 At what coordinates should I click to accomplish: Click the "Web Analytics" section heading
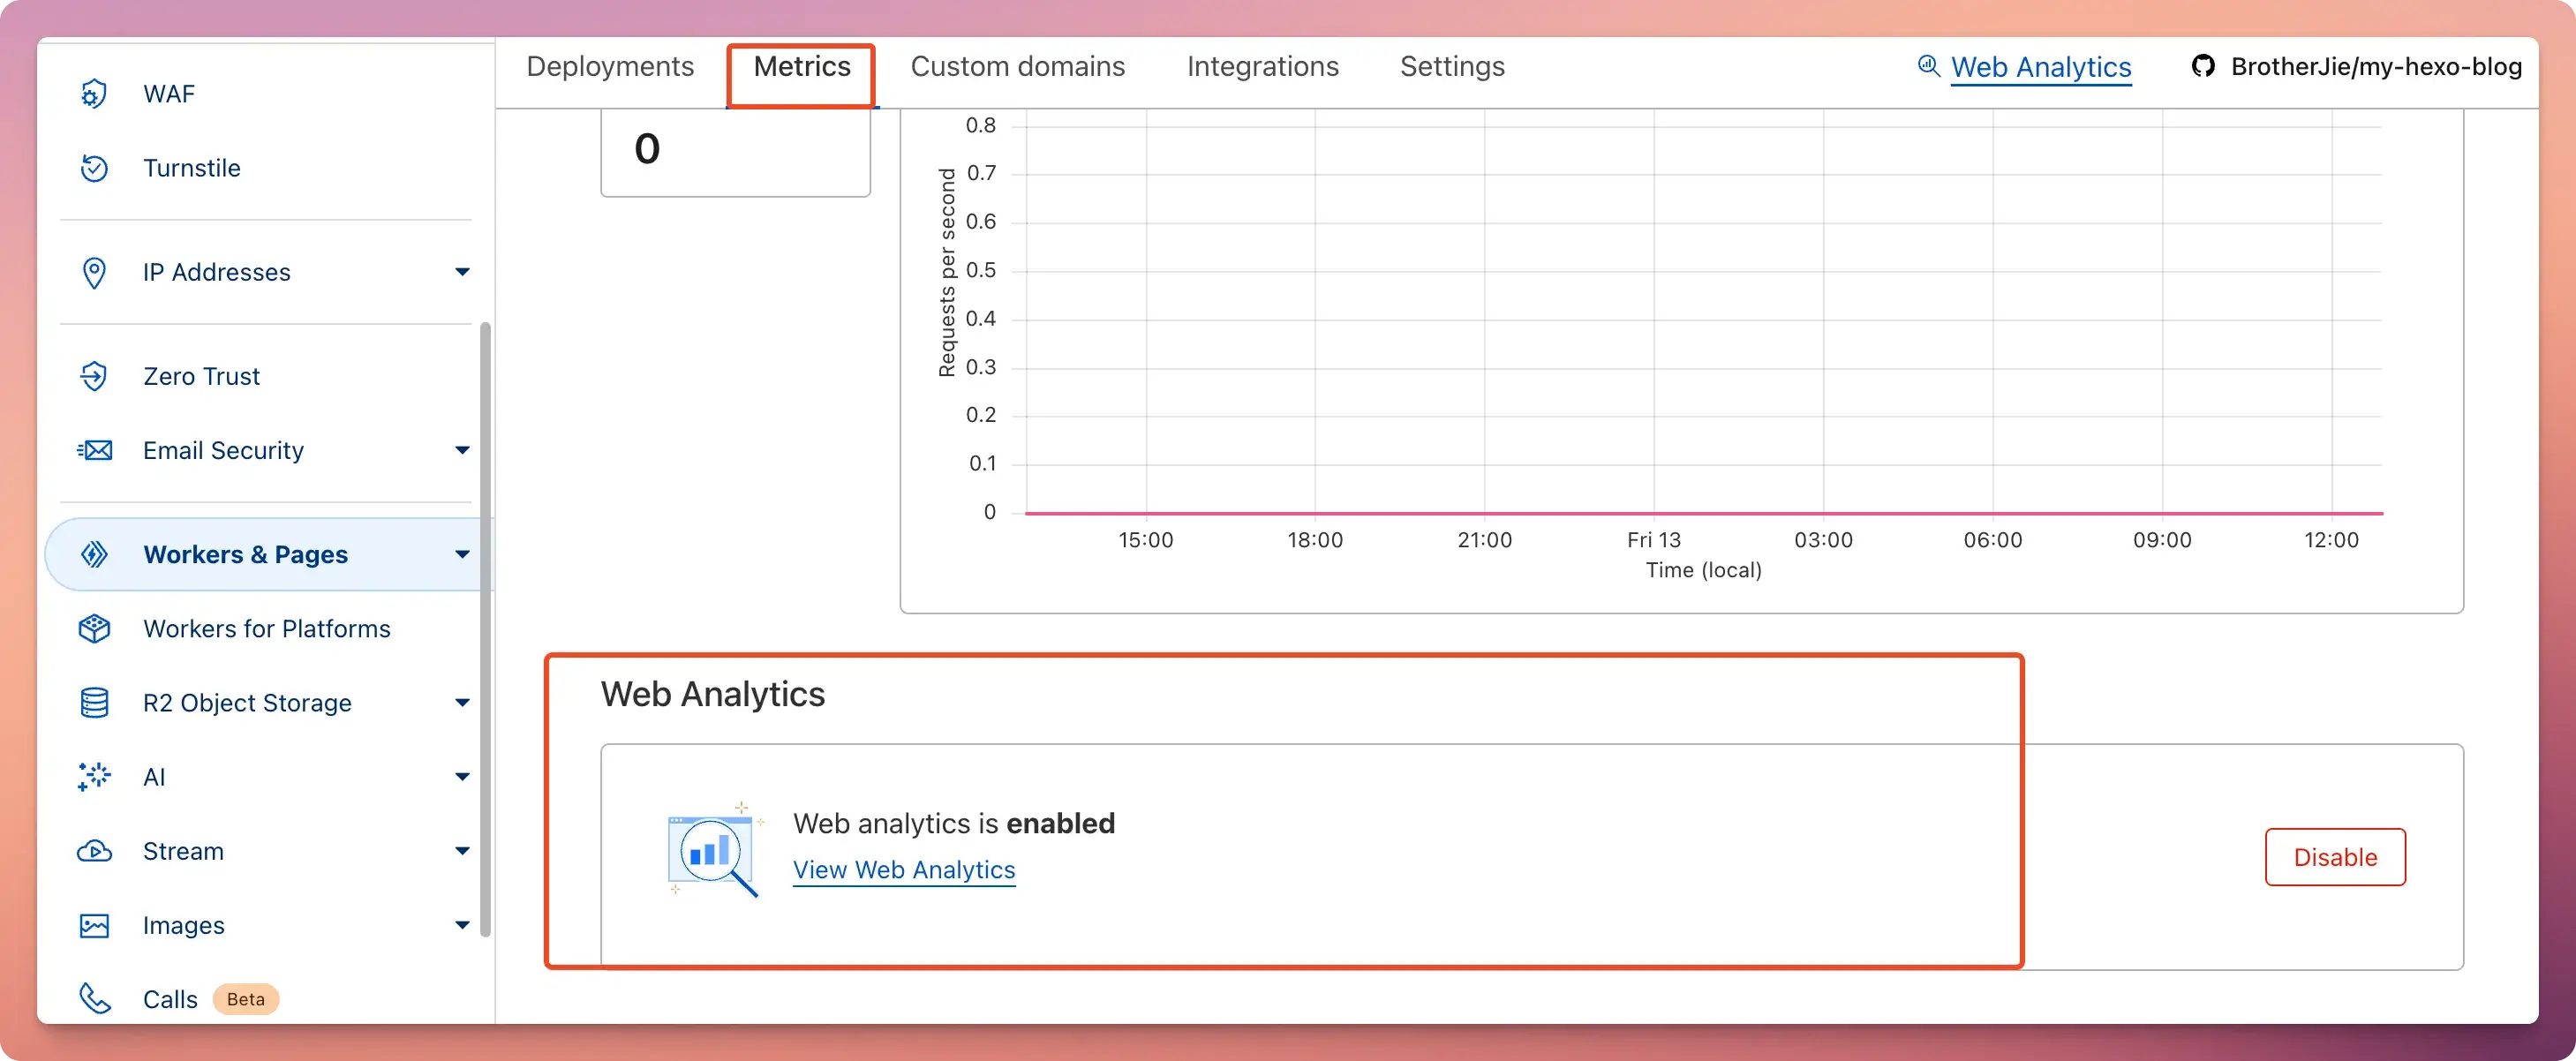tap(713, 694)
